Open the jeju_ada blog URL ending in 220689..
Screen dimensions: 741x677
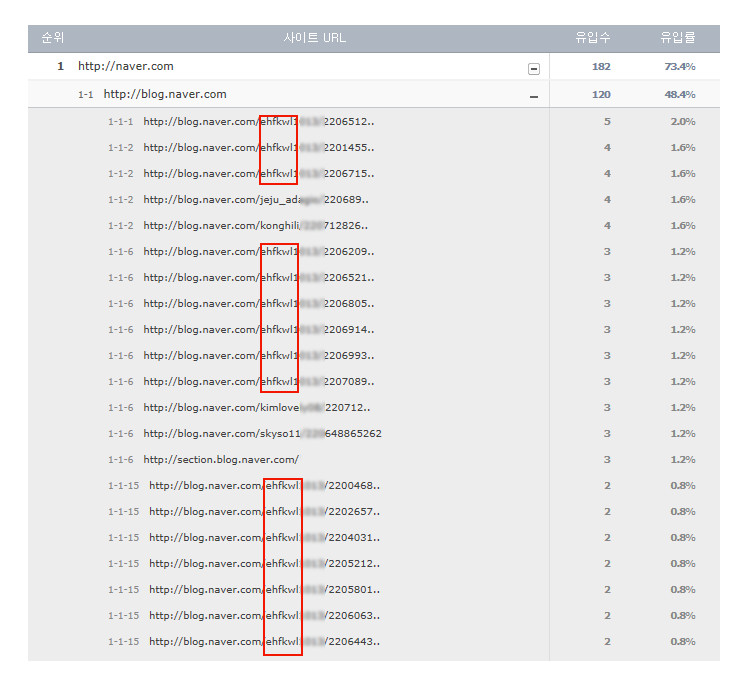256,199
